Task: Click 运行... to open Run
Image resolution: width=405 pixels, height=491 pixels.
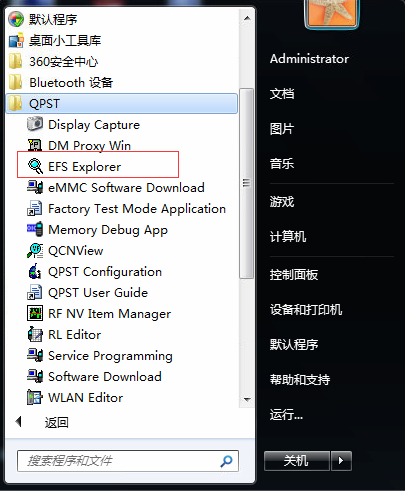Action: coord(286,415)
